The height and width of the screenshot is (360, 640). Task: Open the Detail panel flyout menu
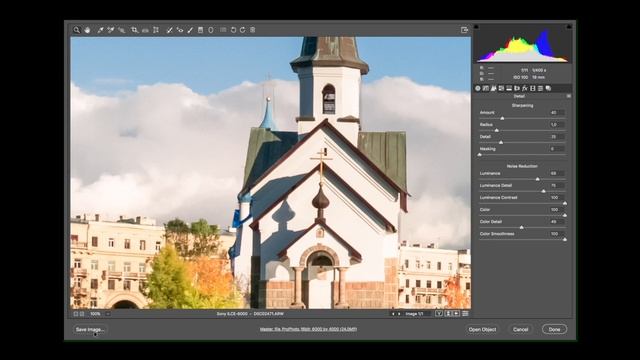tap(569, 96)
